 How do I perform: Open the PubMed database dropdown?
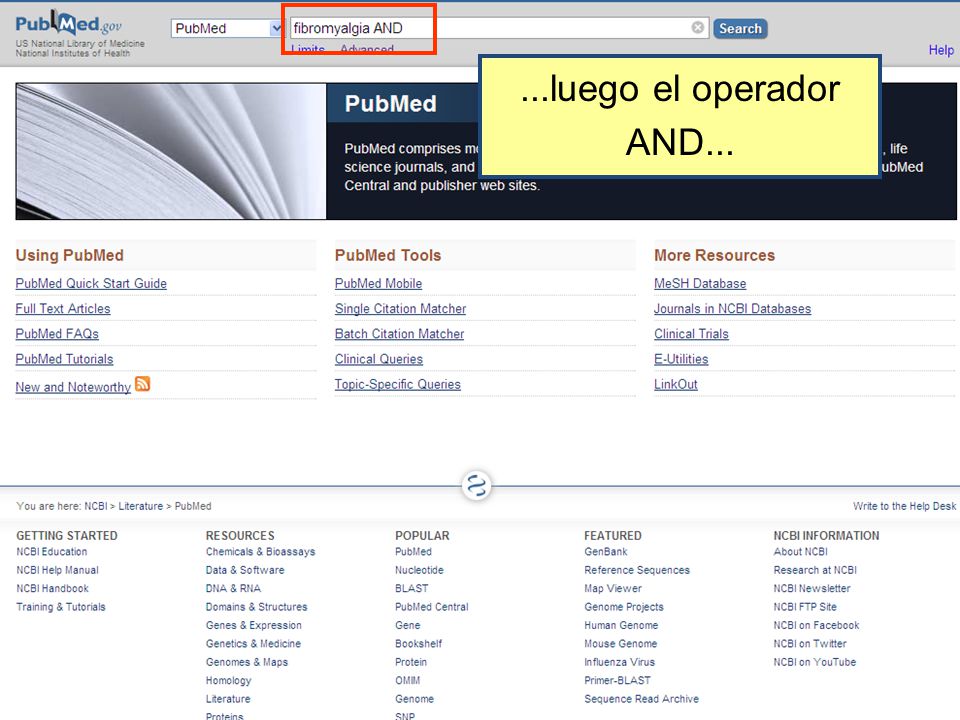pyautogui.click(x=227, y=28)
